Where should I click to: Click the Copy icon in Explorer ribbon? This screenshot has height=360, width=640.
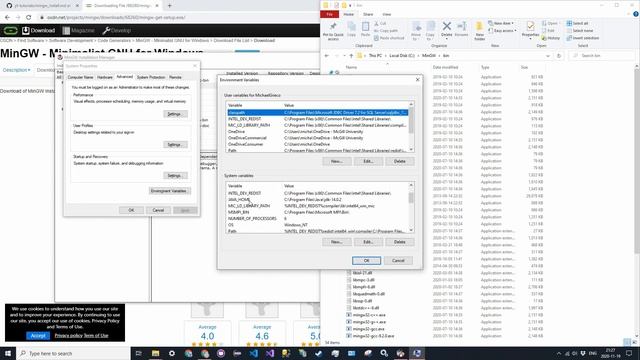point(351,29)
